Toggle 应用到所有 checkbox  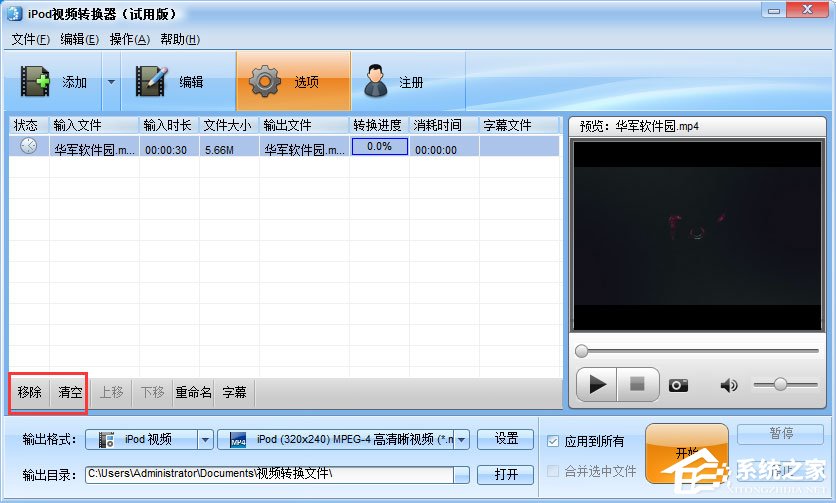click(554, 441)
